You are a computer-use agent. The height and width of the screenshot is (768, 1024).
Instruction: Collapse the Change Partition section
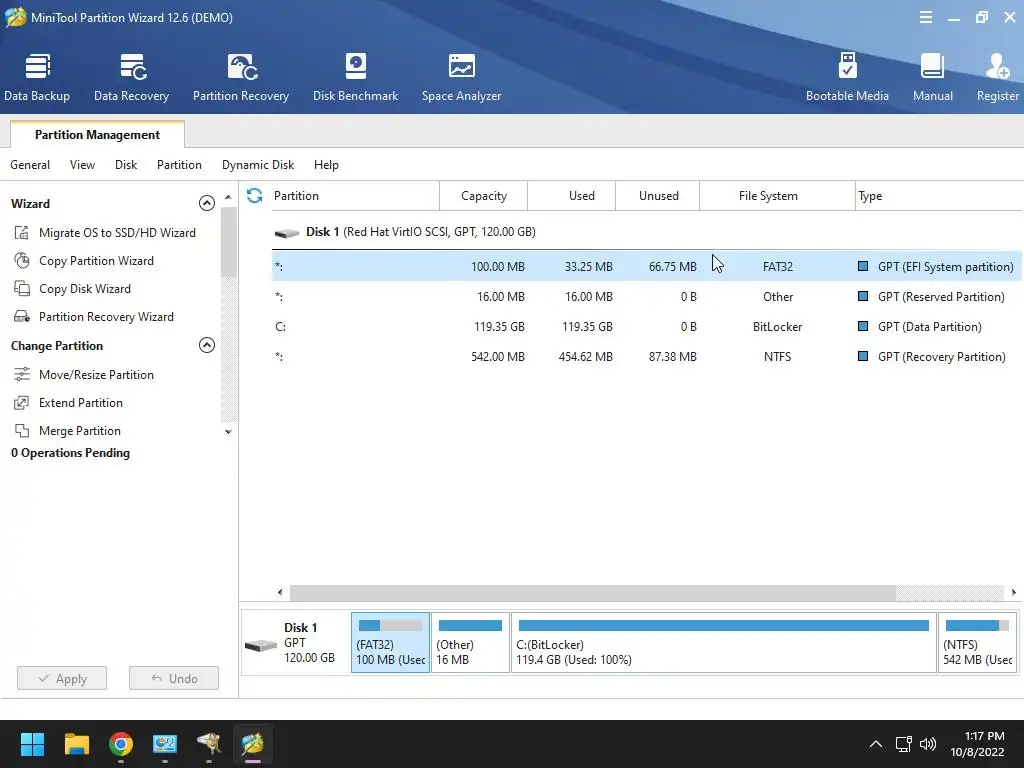pyautogui.click(x=206, y=345)
